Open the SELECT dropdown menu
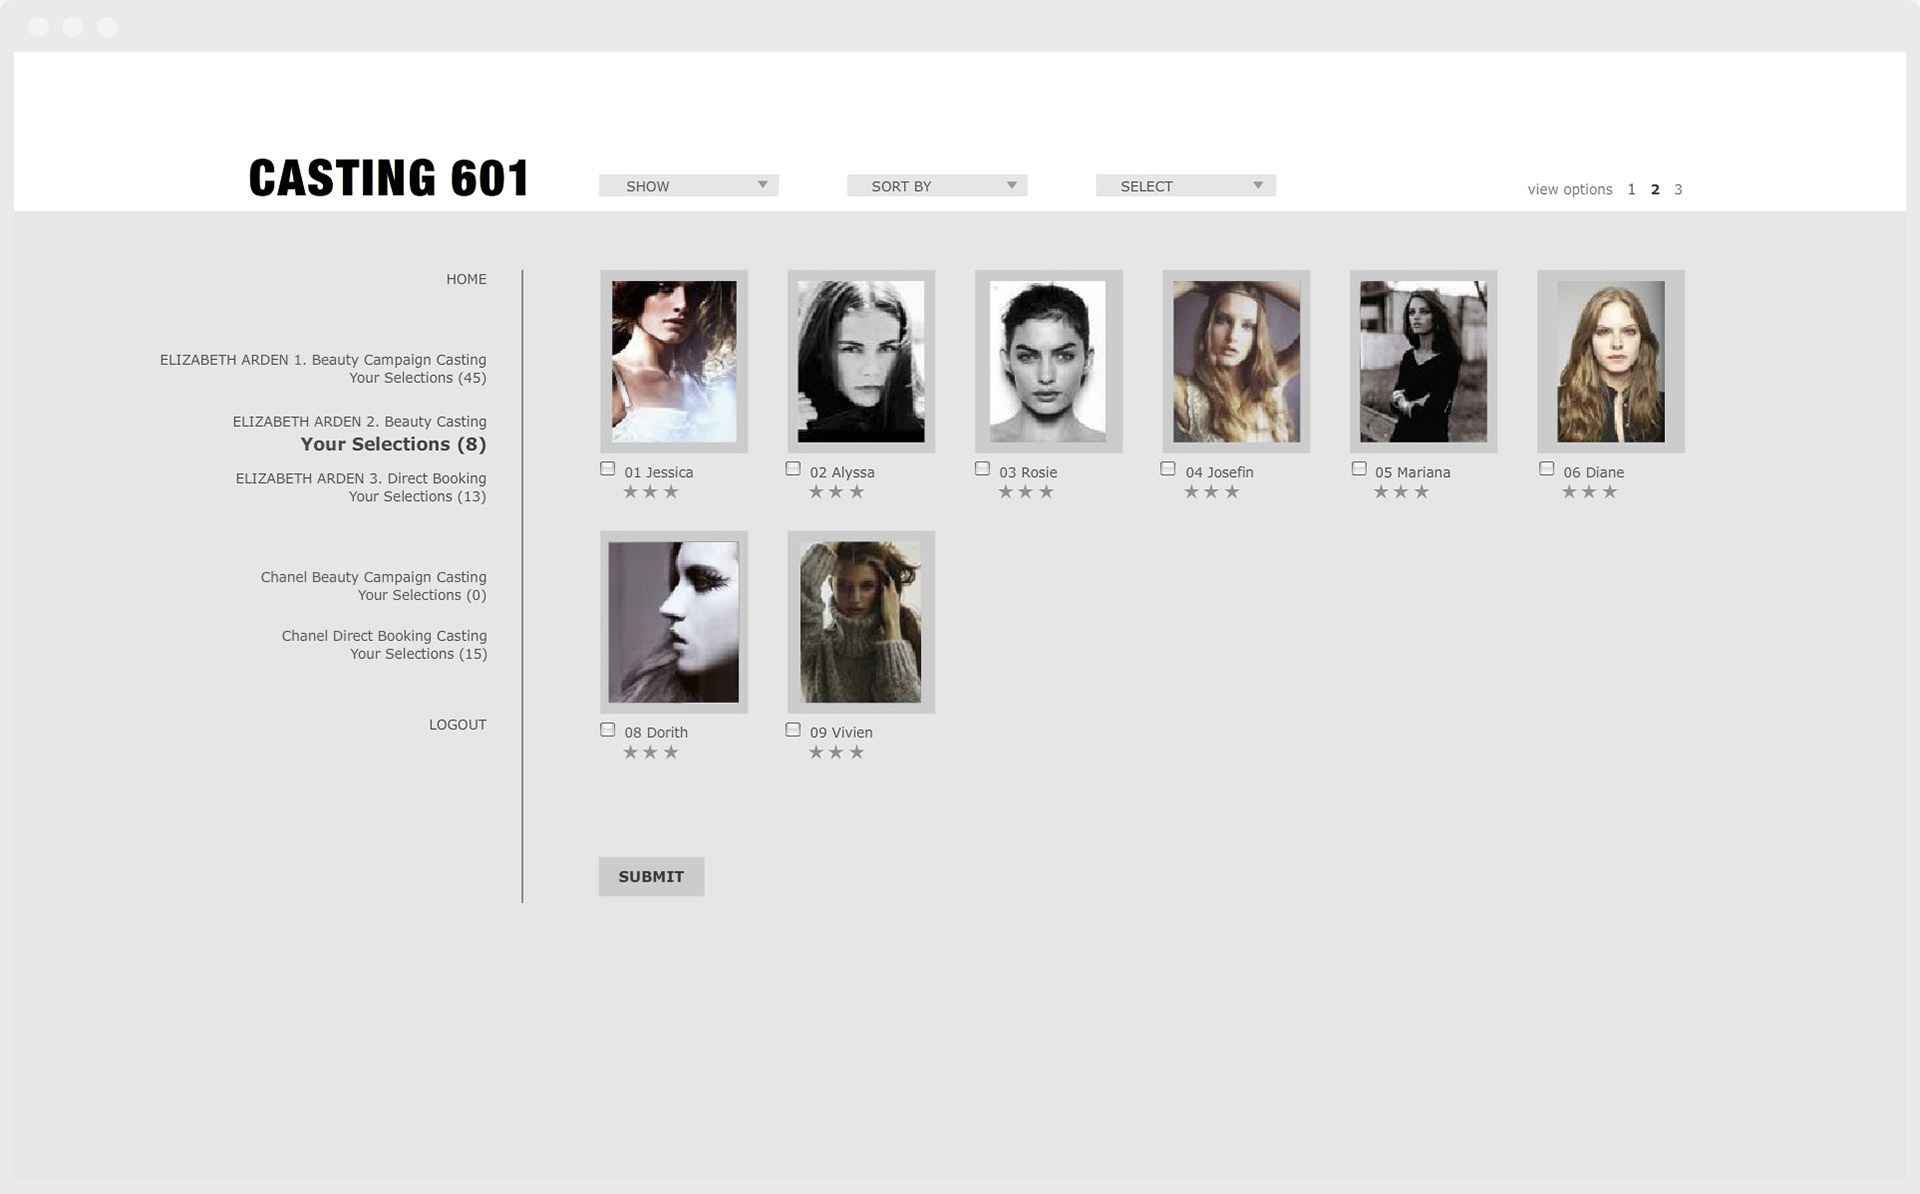 1185,186
